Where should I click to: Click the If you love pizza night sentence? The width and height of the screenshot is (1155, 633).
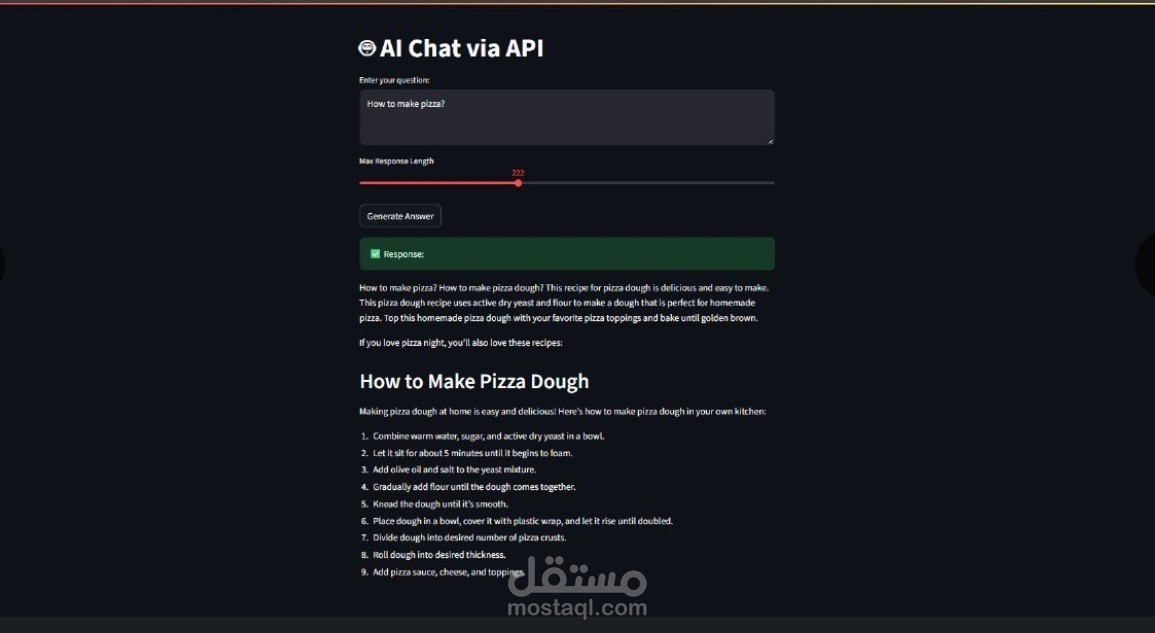pos(461,341)
